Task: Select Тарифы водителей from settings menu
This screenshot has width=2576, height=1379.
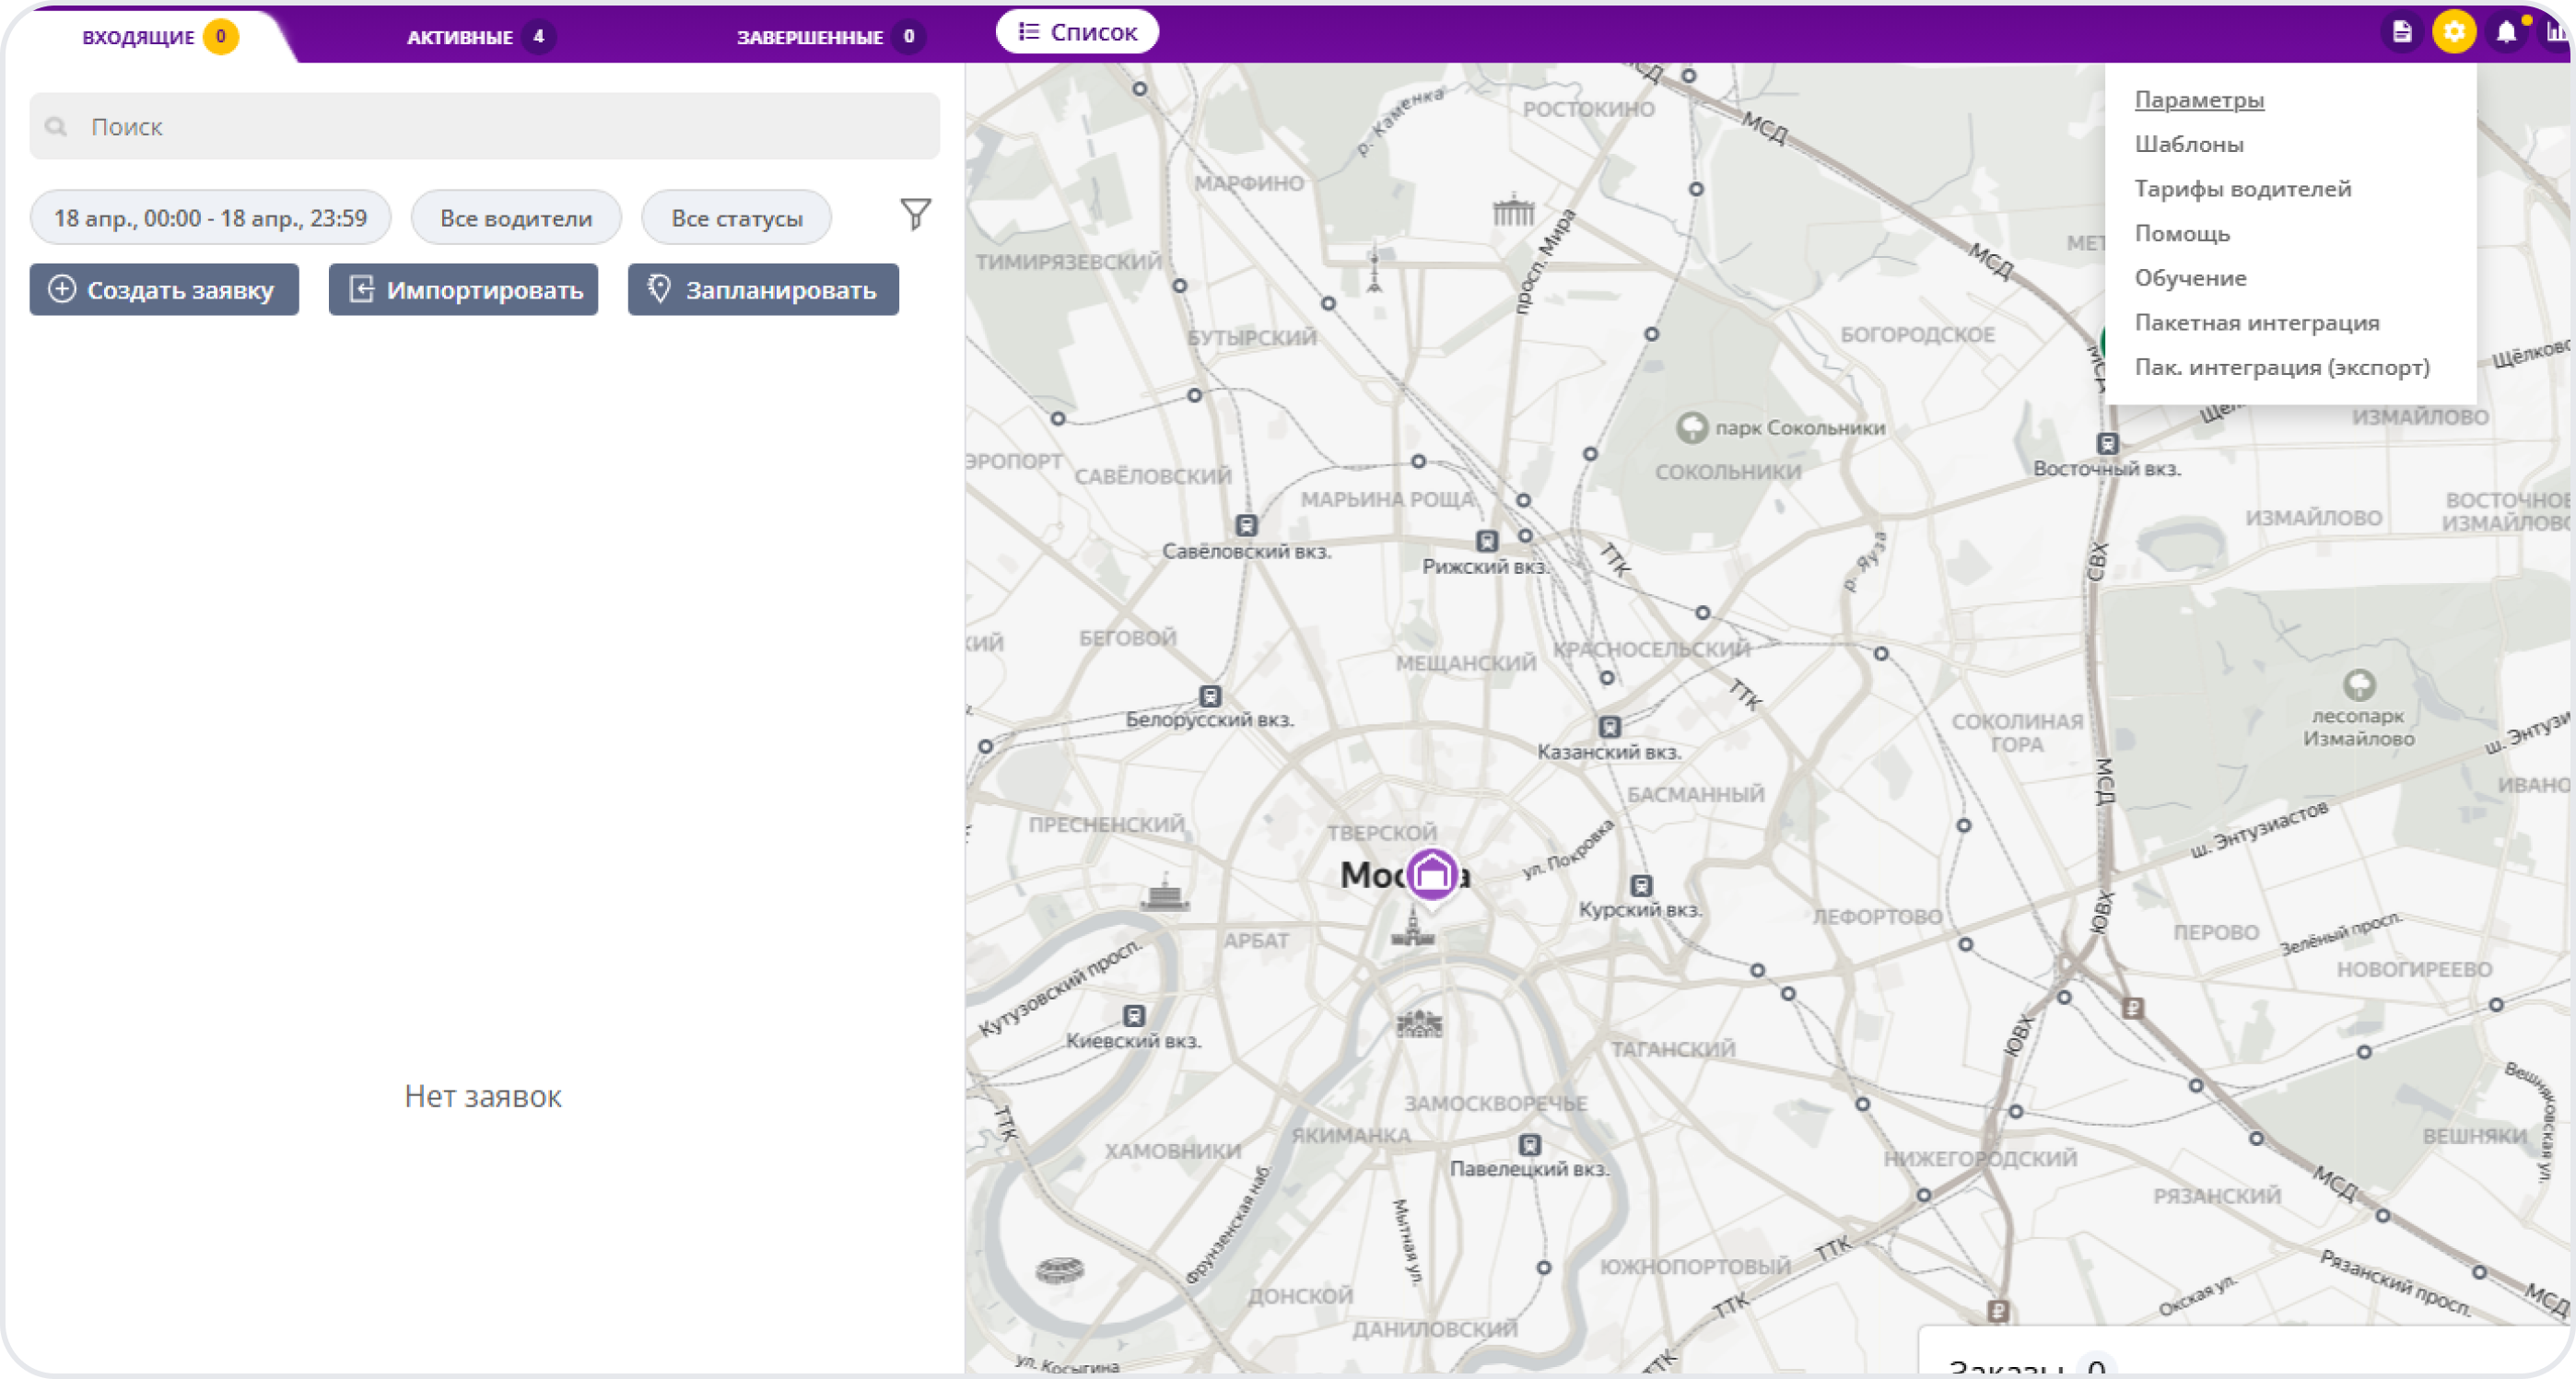Action: pos(2242,189)
